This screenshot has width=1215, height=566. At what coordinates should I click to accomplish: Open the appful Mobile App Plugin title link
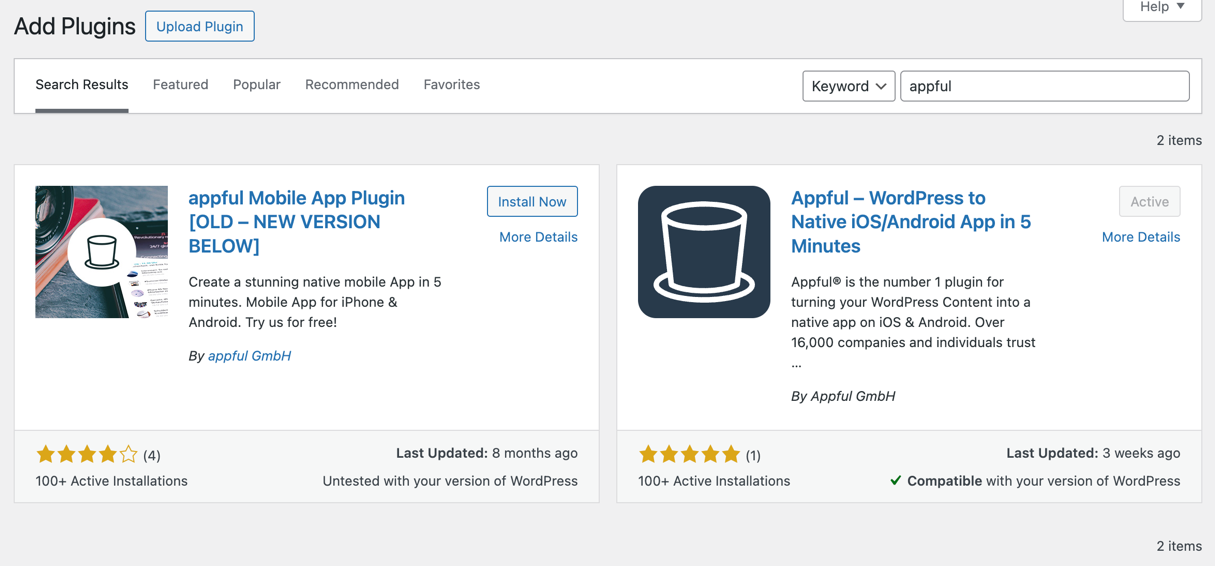[296, 221]
